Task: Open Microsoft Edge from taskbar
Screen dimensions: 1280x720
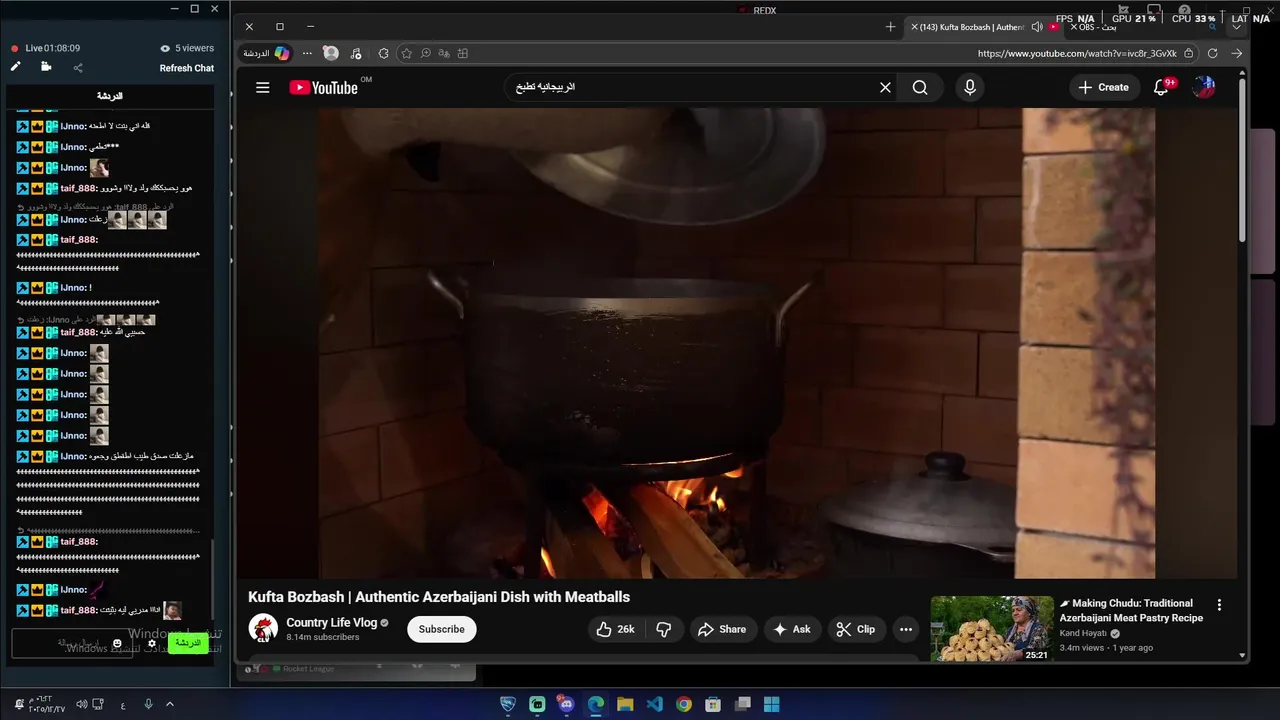Action: pyautogui.click(x=596, y=704)
